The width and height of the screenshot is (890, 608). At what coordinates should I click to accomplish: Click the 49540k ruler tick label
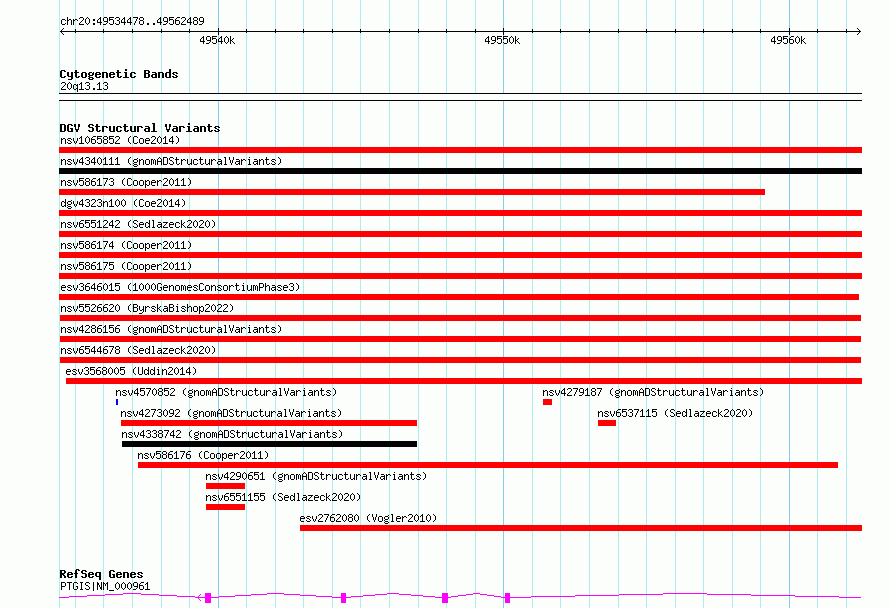point(217,40)
